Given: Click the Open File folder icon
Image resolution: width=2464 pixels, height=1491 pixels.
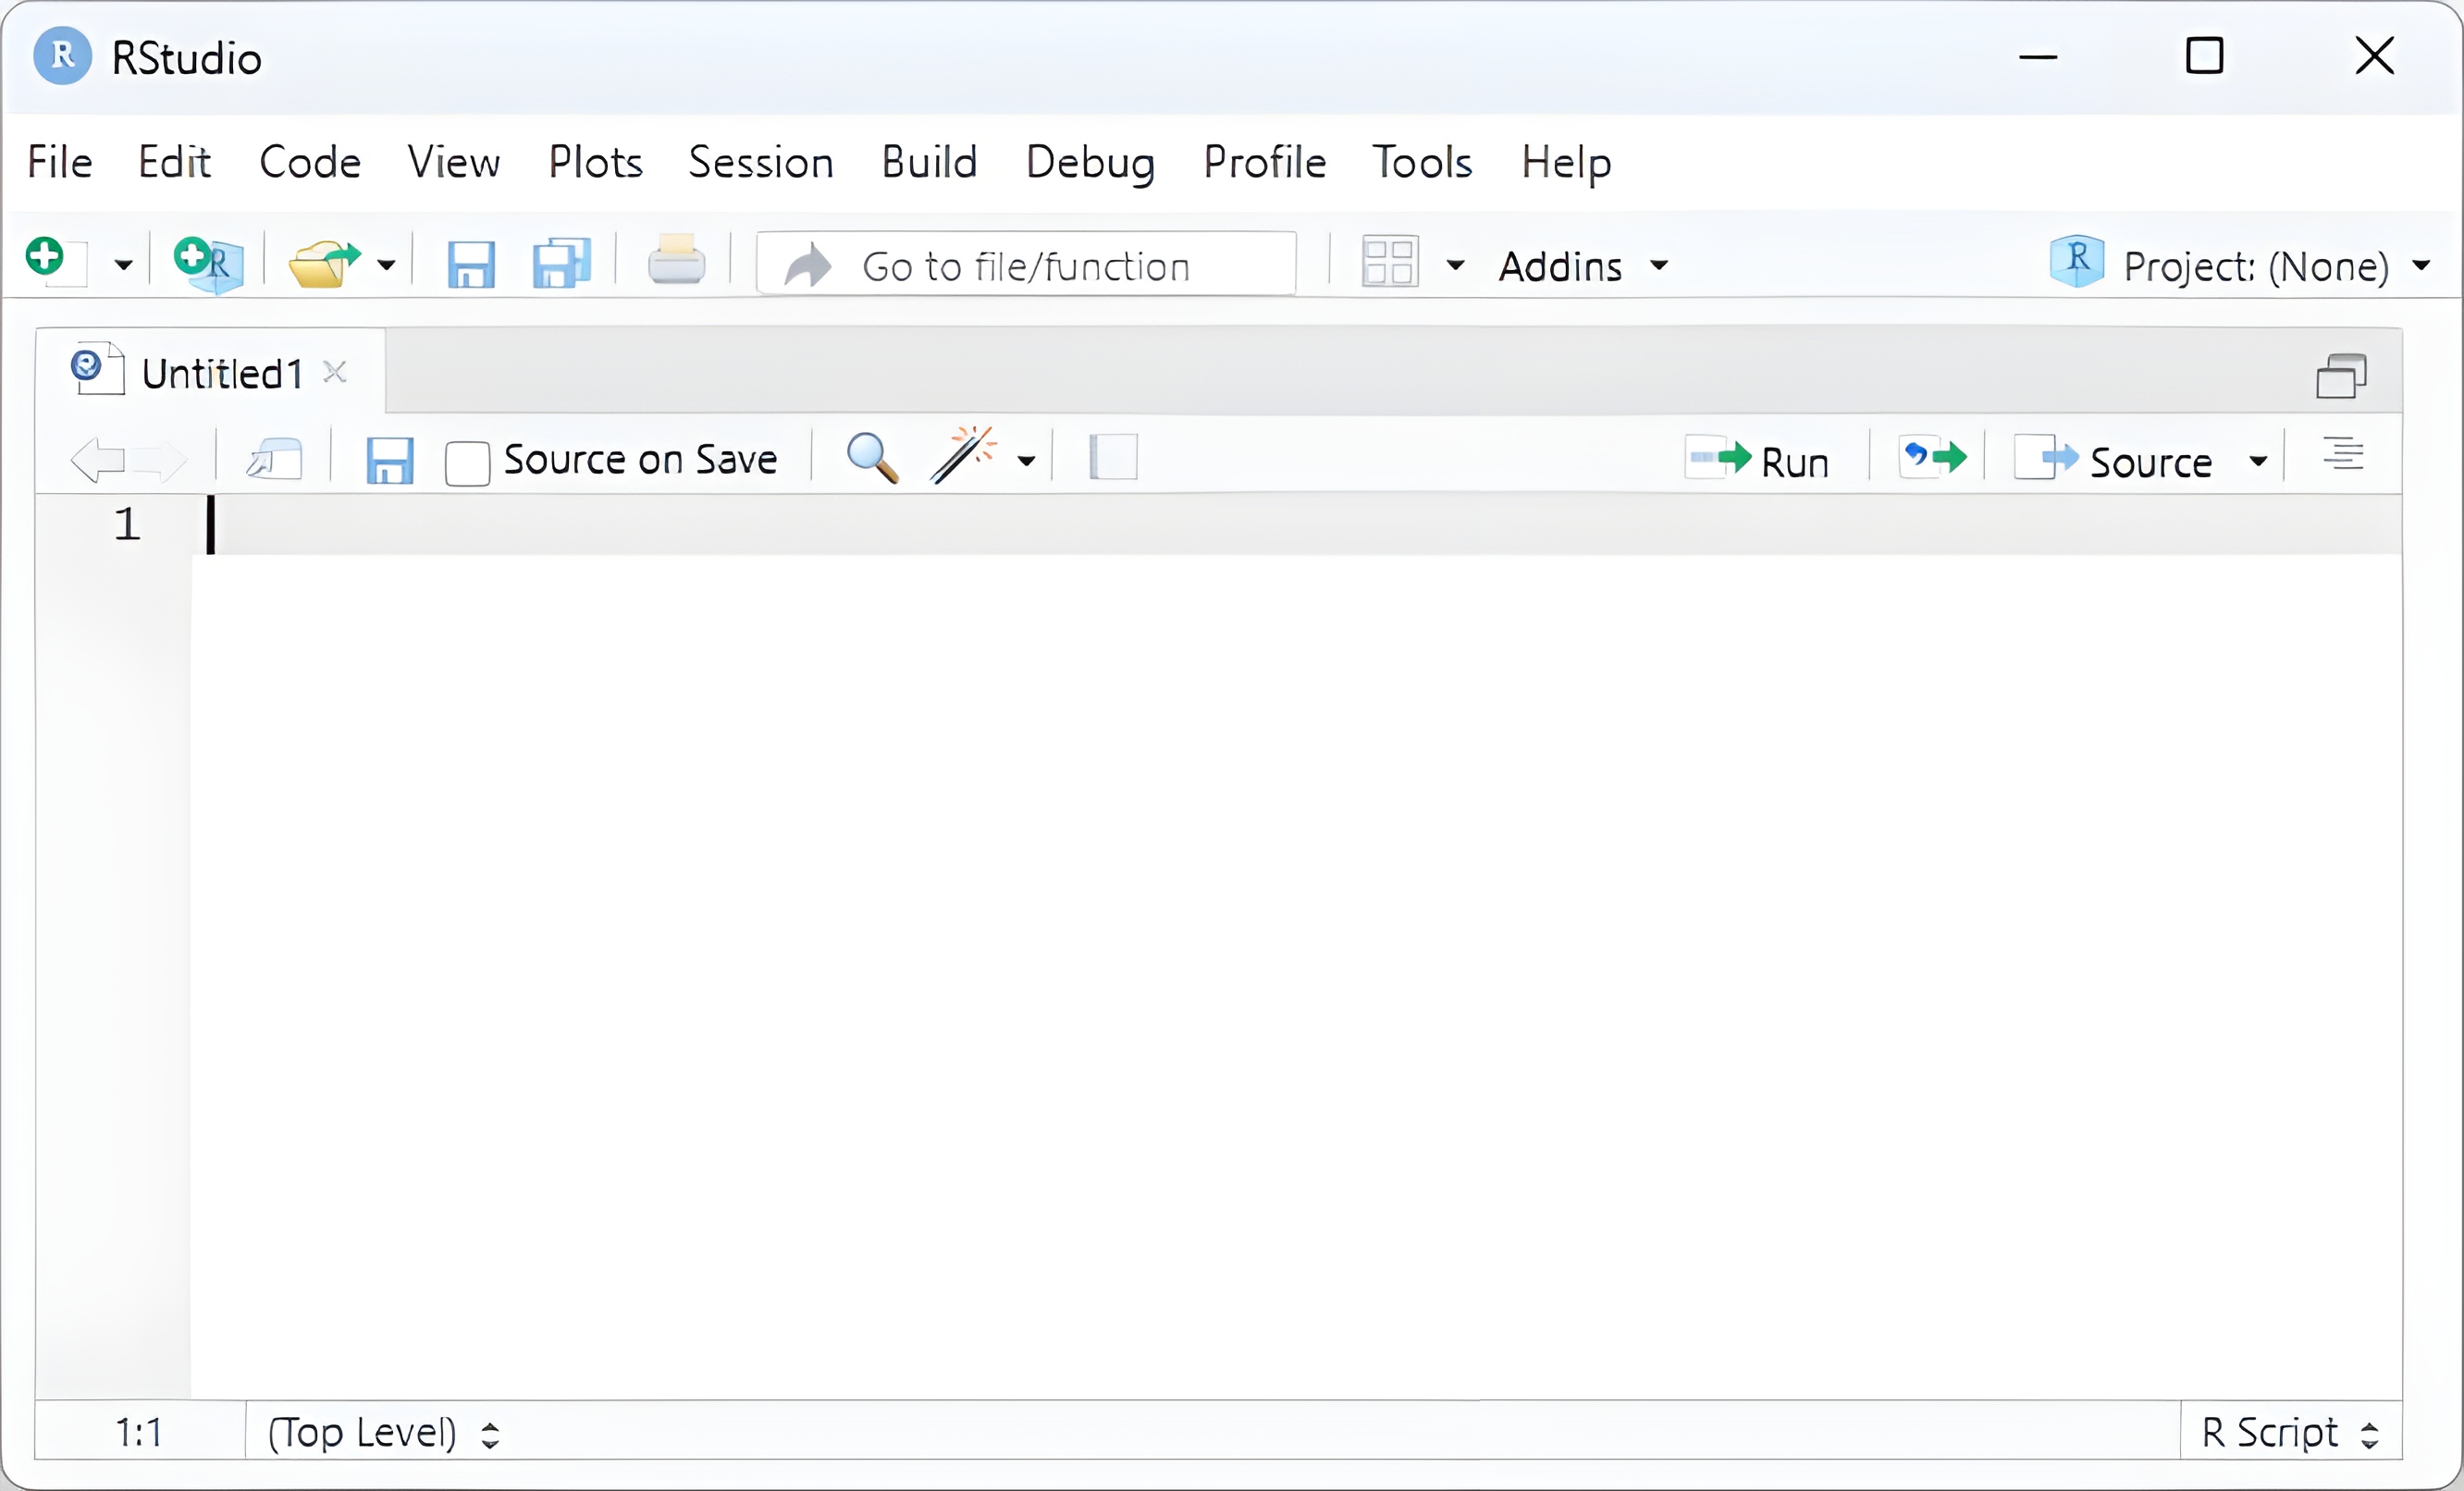Looking at the screenshot, I should click(323, 264).
